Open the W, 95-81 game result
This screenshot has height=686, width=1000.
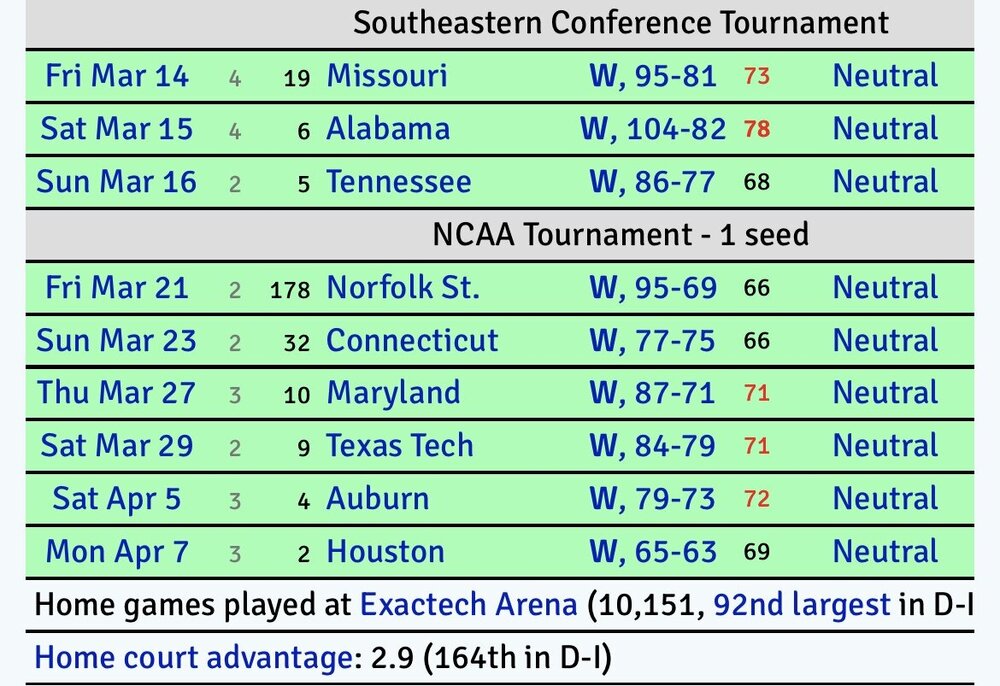point(653,76)
